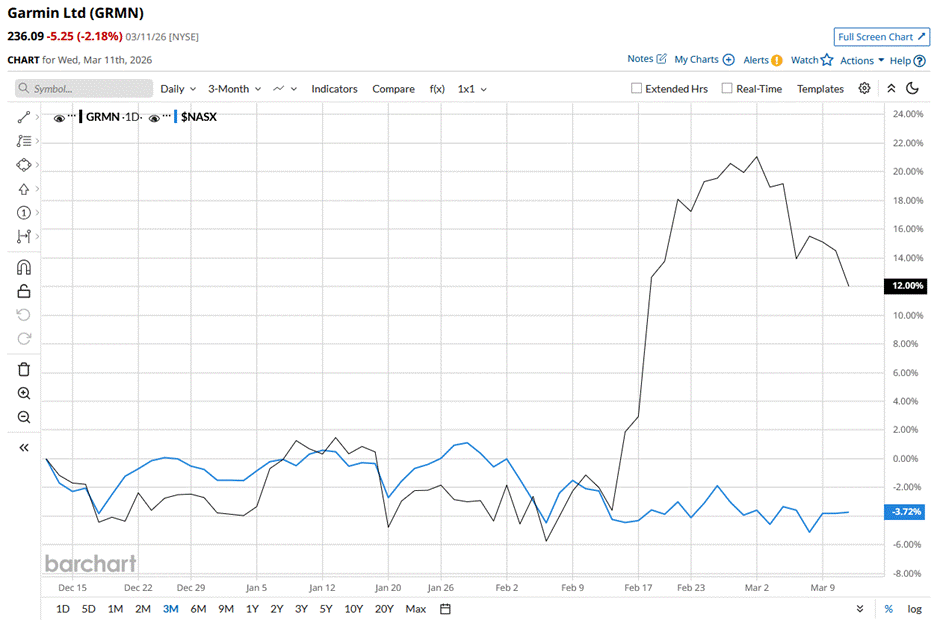The image size is (937, 620).
Task: Open GRMN series options ellipsis
Action: coord(72,116)
